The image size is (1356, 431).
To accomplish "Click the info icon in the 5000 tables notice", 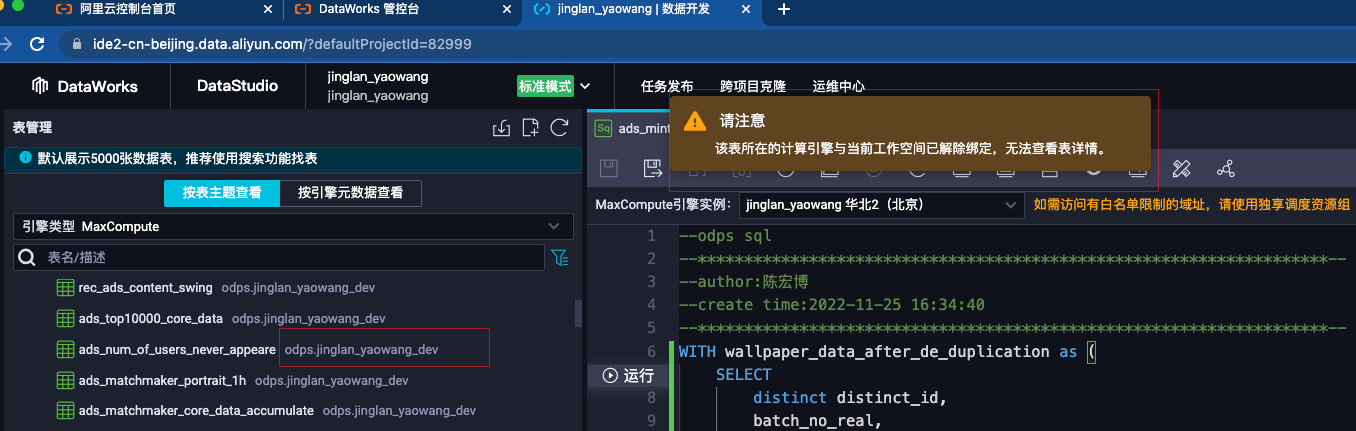I will point(26,158).
